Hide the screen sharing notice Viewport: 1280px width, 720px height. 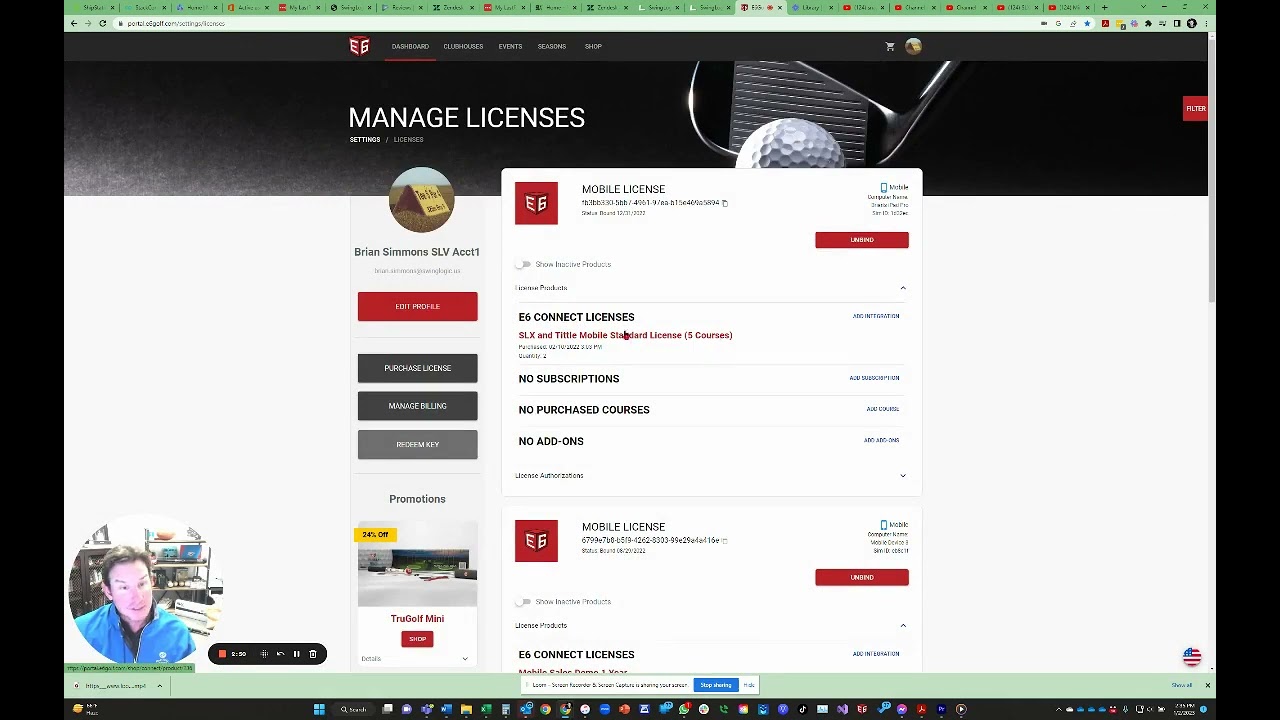tap(749, 685)
